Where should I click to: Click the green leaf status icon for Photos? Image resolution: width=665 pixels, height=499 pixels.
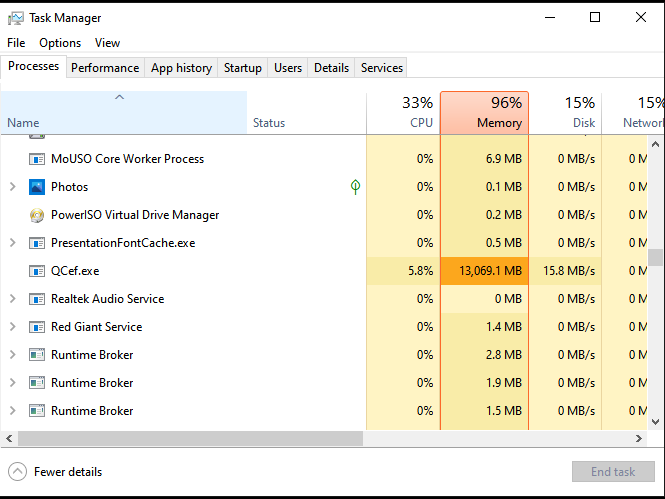tap(355, 187)
